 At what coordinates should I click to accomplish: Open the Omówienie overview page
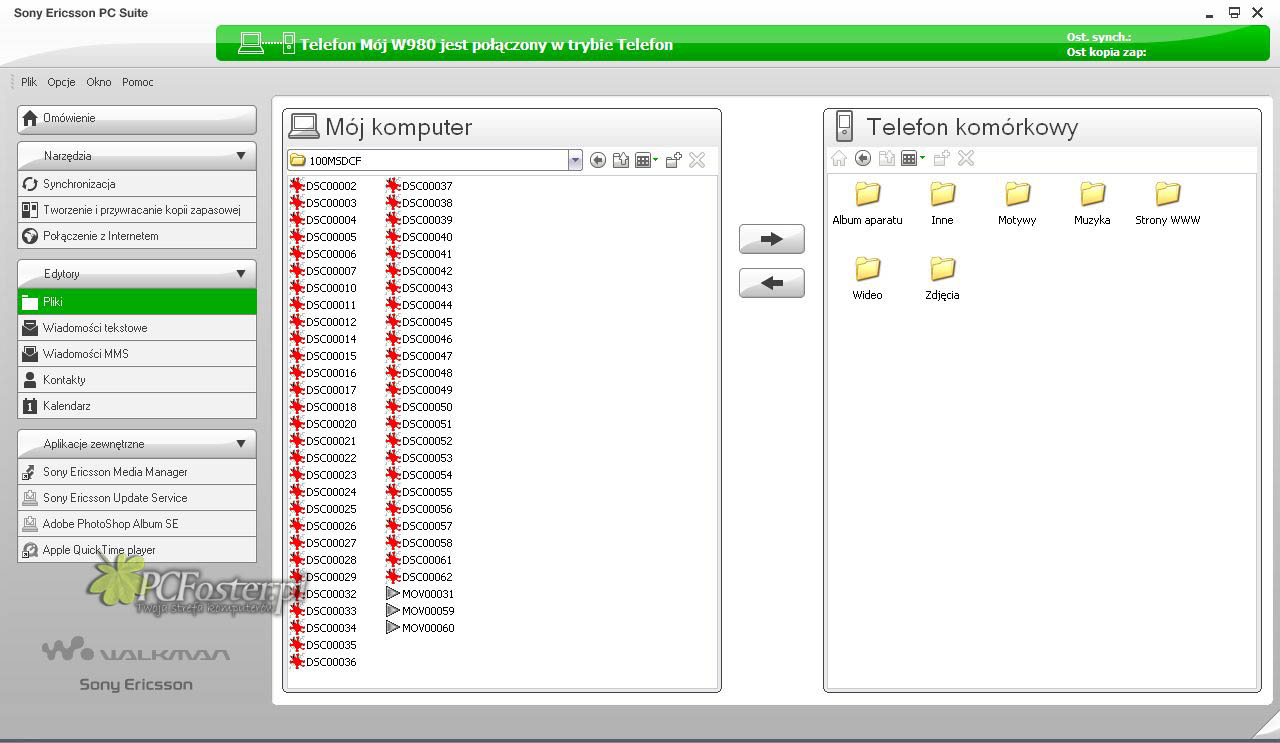[137, 119]
